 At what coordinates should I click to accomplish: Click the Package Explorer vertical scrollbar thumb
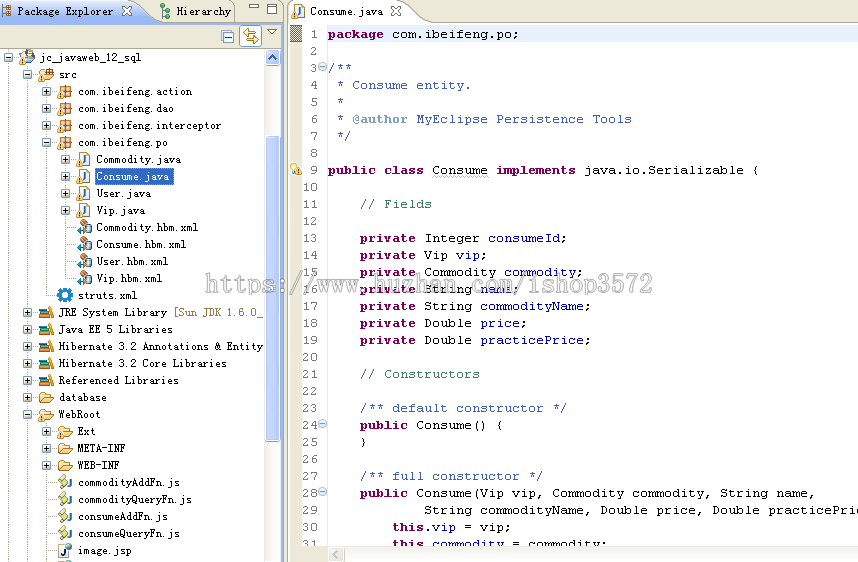coord(273,288)
